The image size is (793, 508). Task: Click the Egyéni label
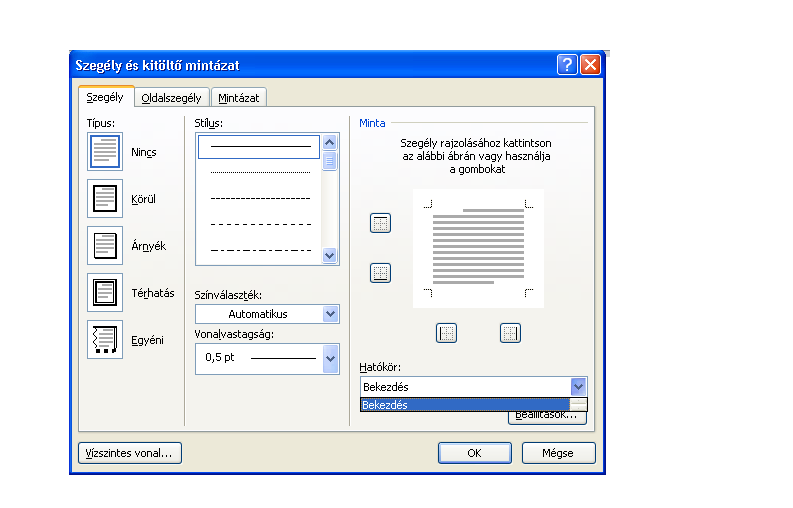(147, 341)
